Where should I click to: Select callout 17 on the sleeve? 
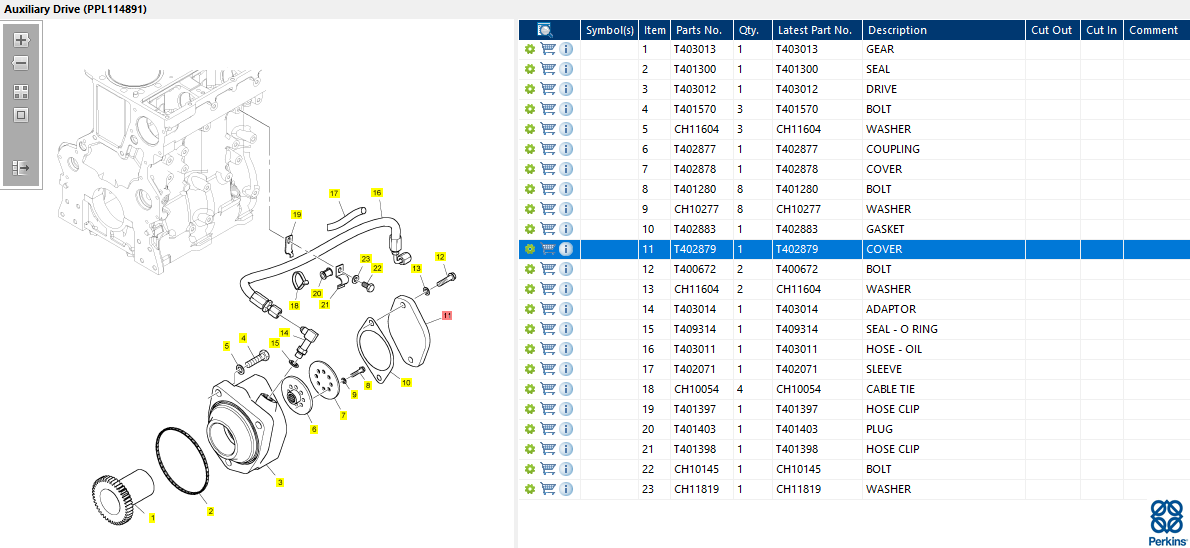tap(334, 194)
